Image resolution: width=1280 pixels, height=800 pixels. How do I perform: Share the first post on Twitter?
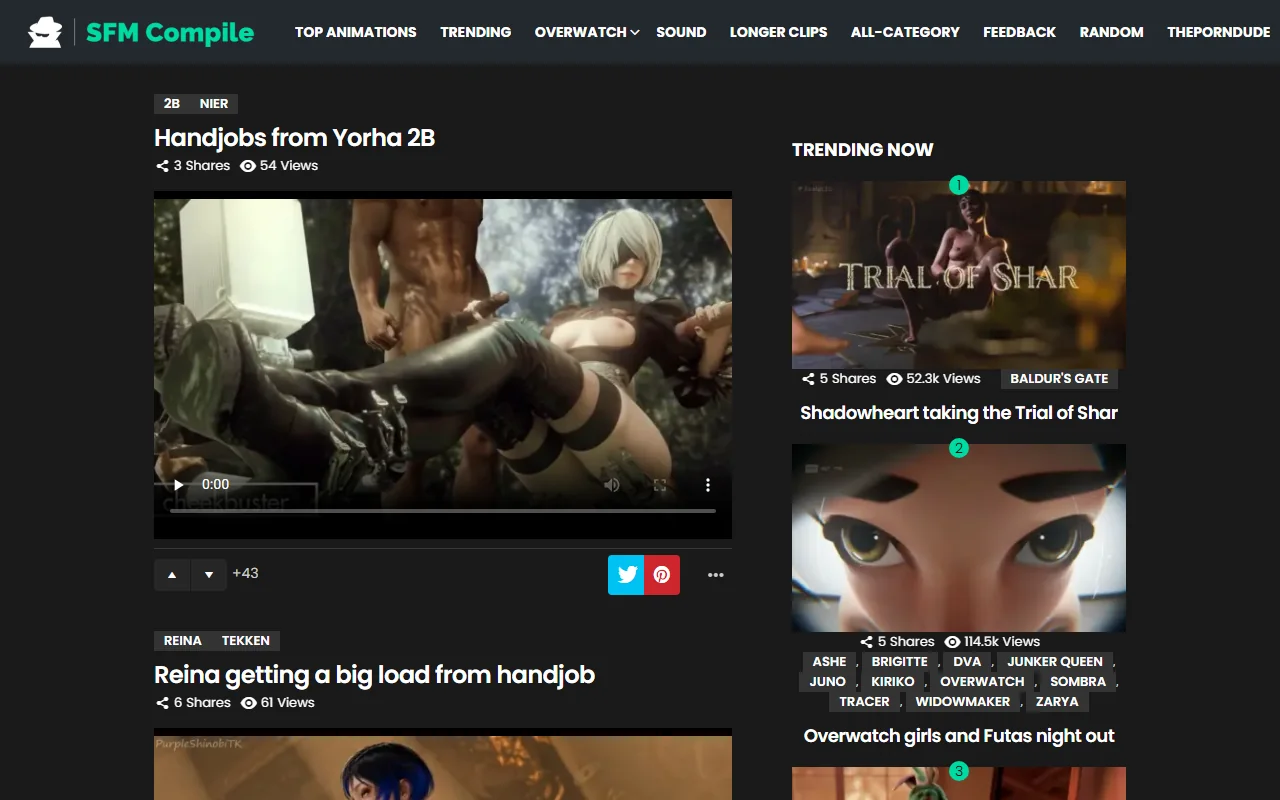tap(626, 575)
